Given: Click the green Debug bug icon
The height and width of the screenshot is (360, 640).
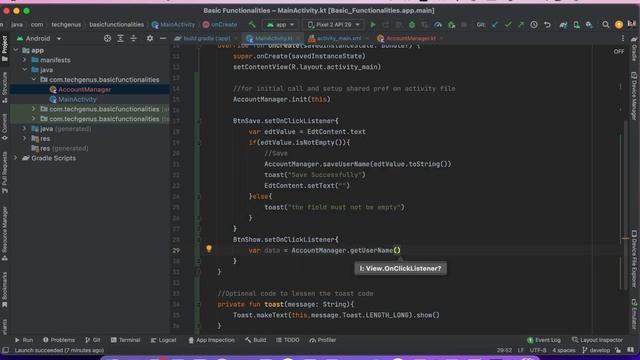Looking at the screenshot, I should pyautogui.click(x=412, y=25).
